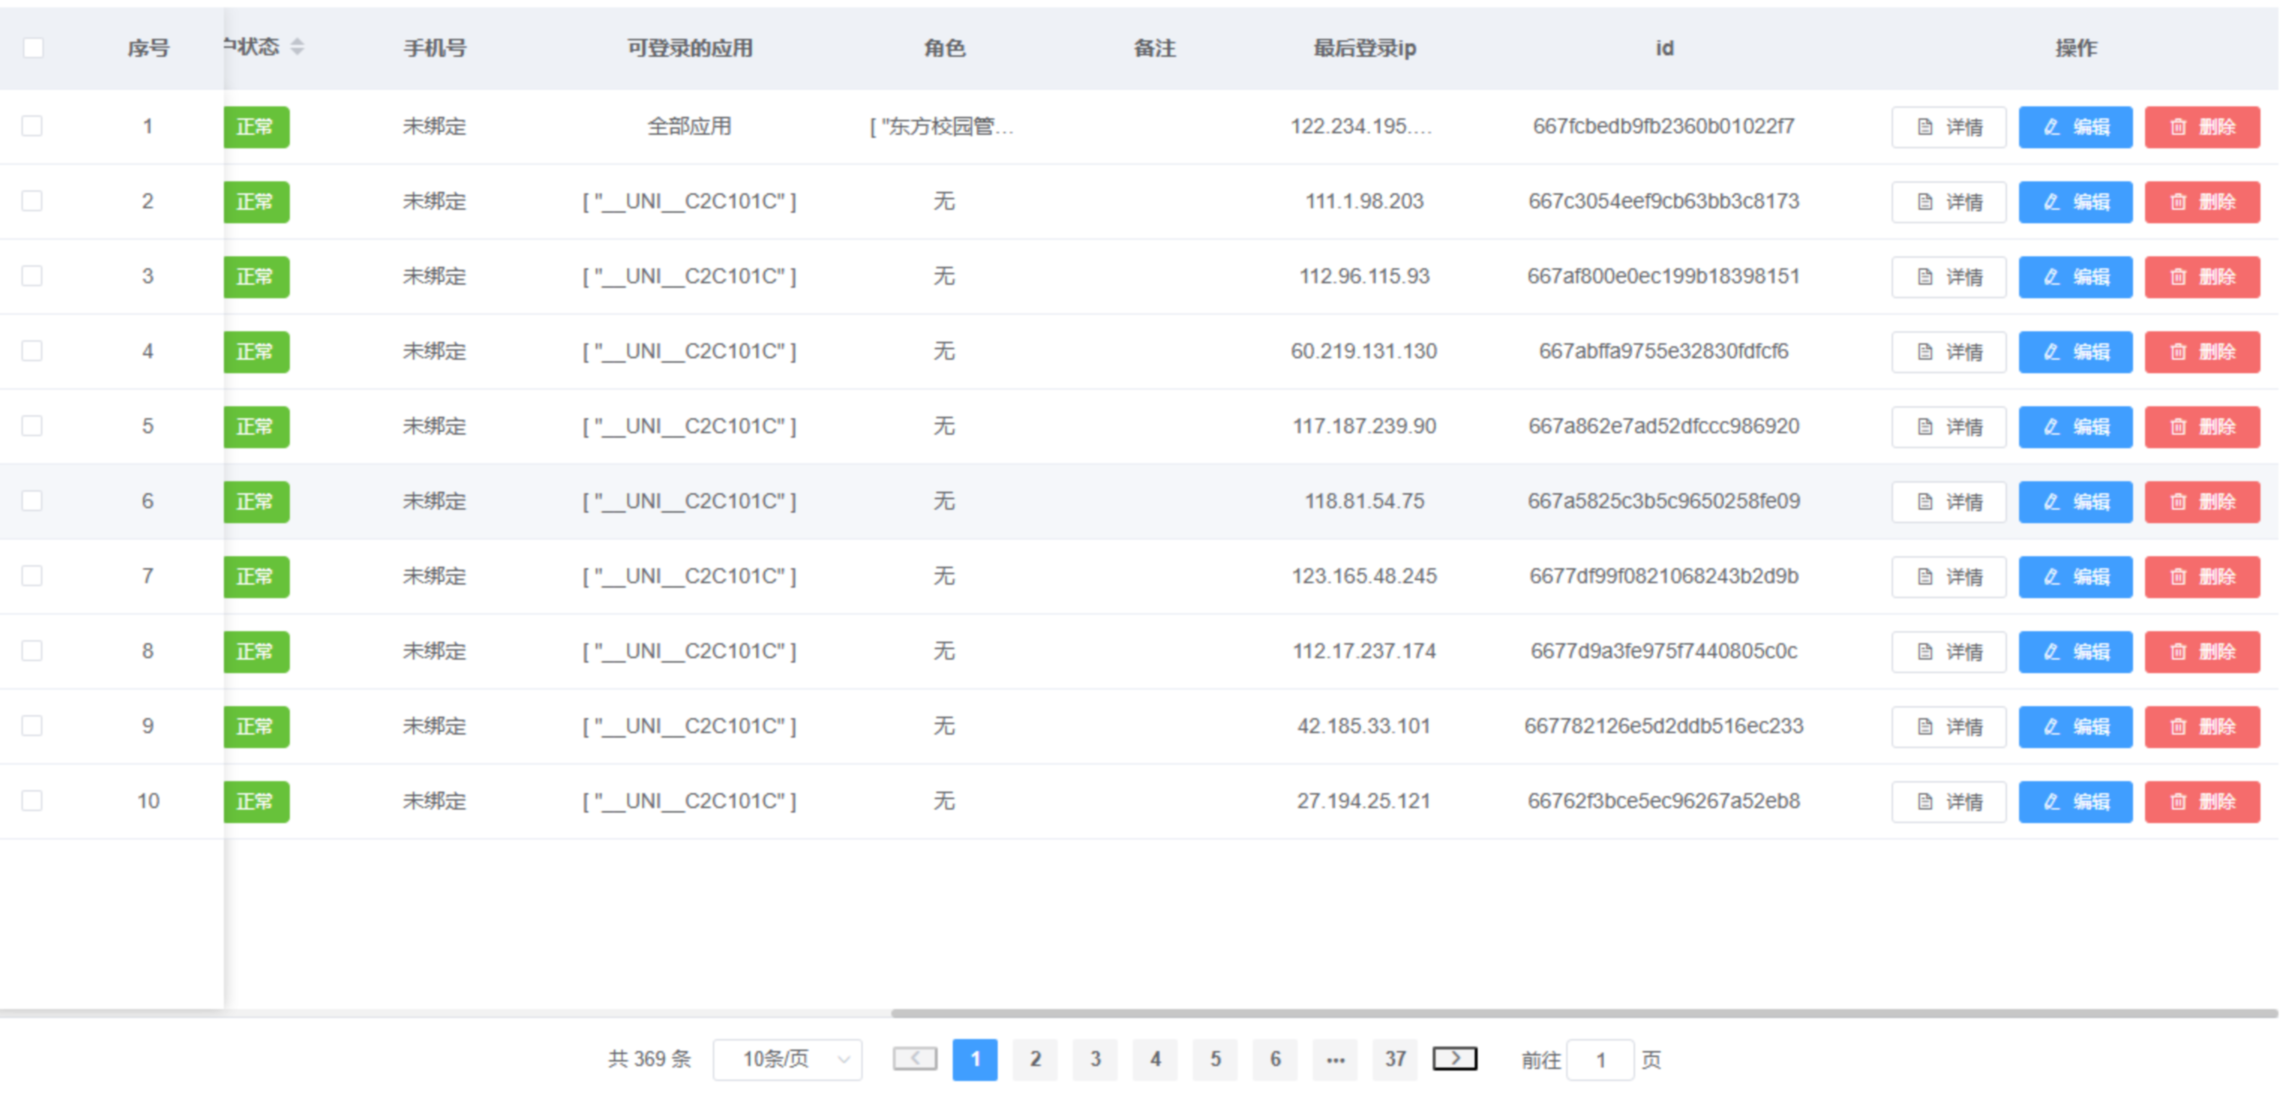The width and height of the screenshot is (2295, 1095).
Task: Click id cell 6677d9a3fe975f7440805c0c
Action: point(1663,651)
